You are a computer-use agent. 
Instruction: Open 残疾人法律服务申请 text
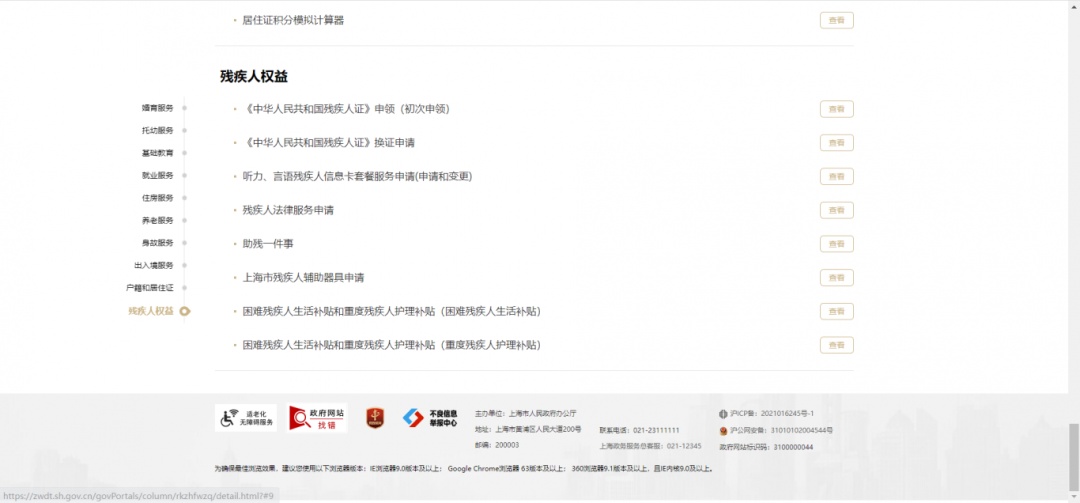point(288,210)
